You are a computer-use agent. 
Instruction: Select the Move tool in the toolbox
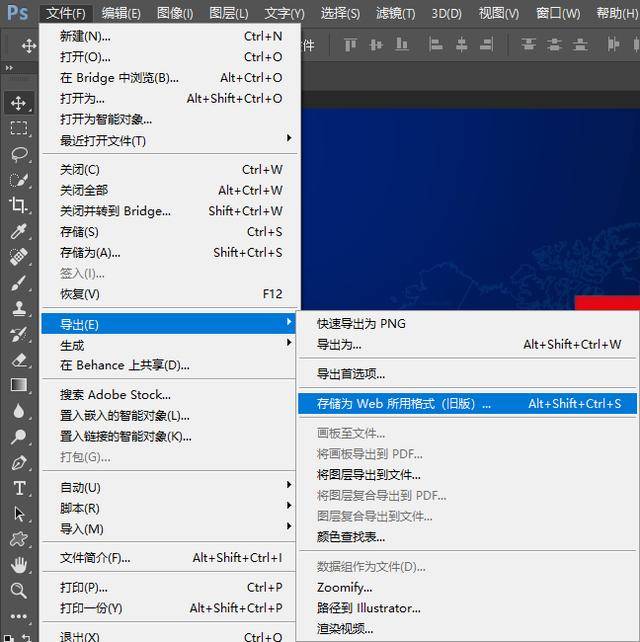tap(18, 102)
